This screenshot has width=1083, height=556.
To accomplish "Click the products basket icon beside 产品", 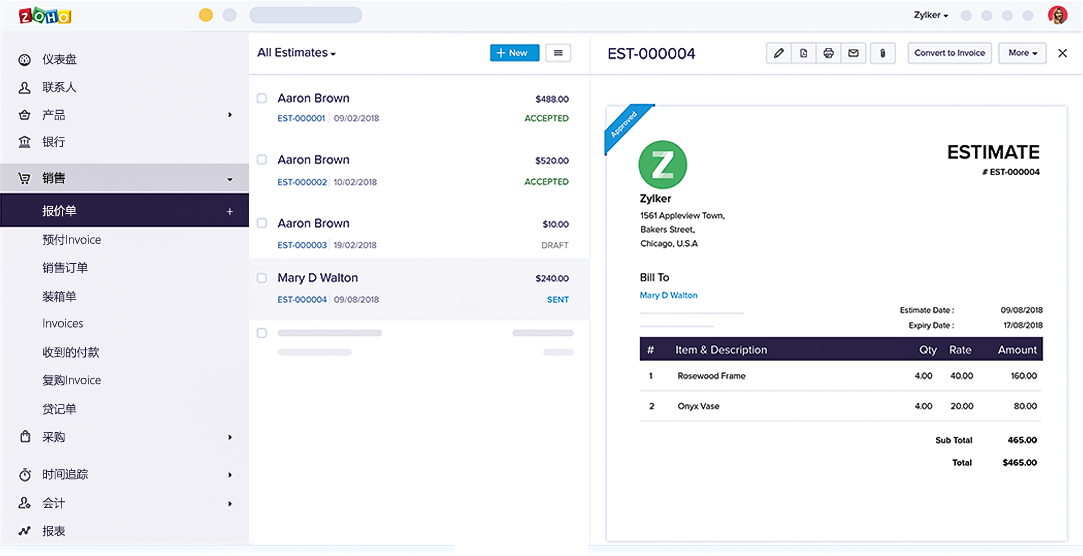I will (x=25, y=115).
